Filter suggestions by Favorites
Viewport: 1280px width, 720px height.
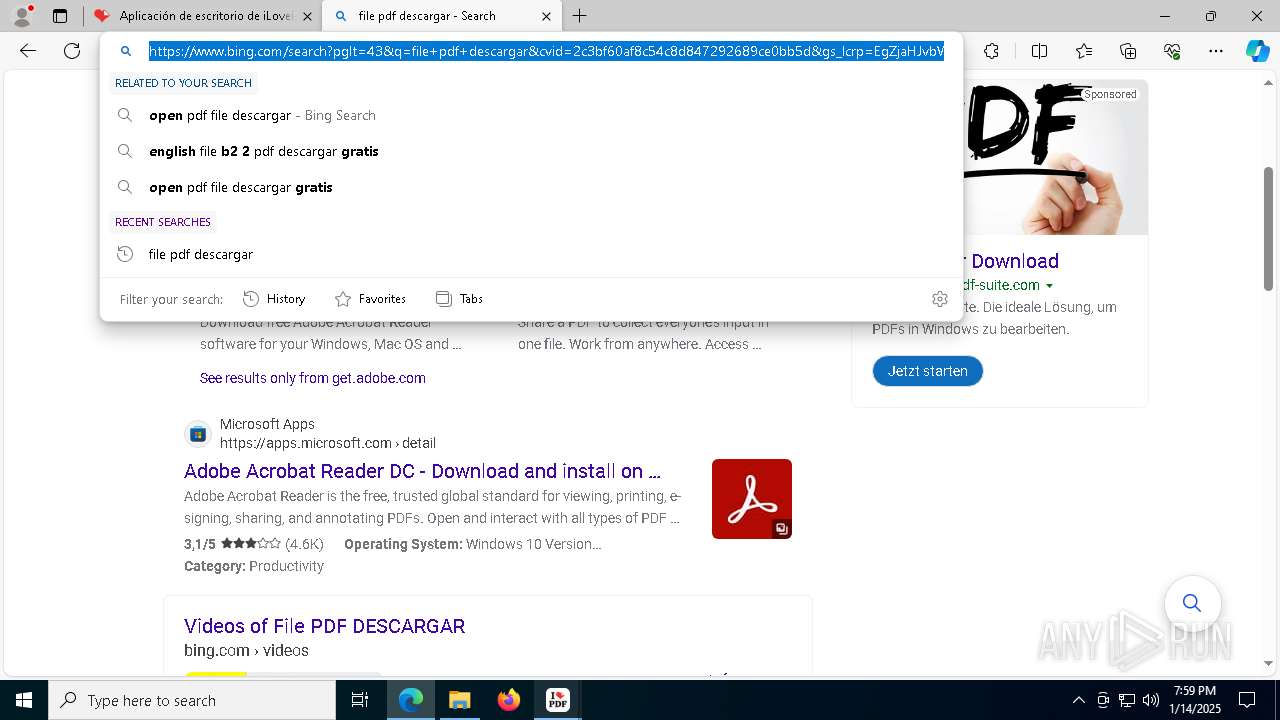[x=370, y=299]
